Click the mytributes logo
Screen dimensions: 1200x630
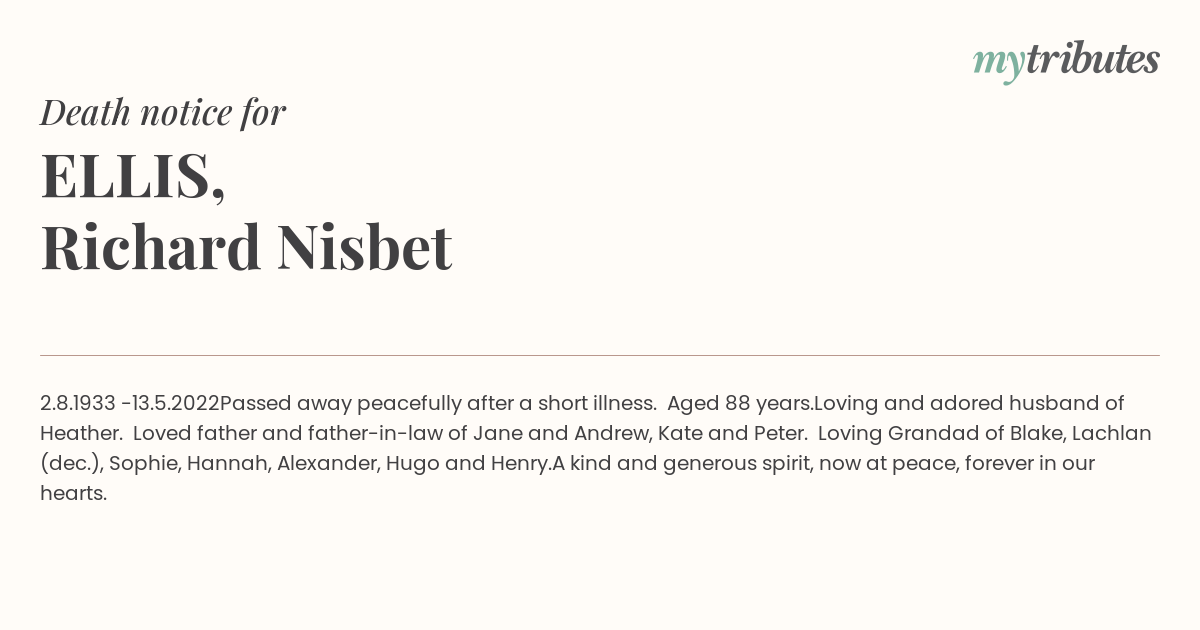point(1066,61)
